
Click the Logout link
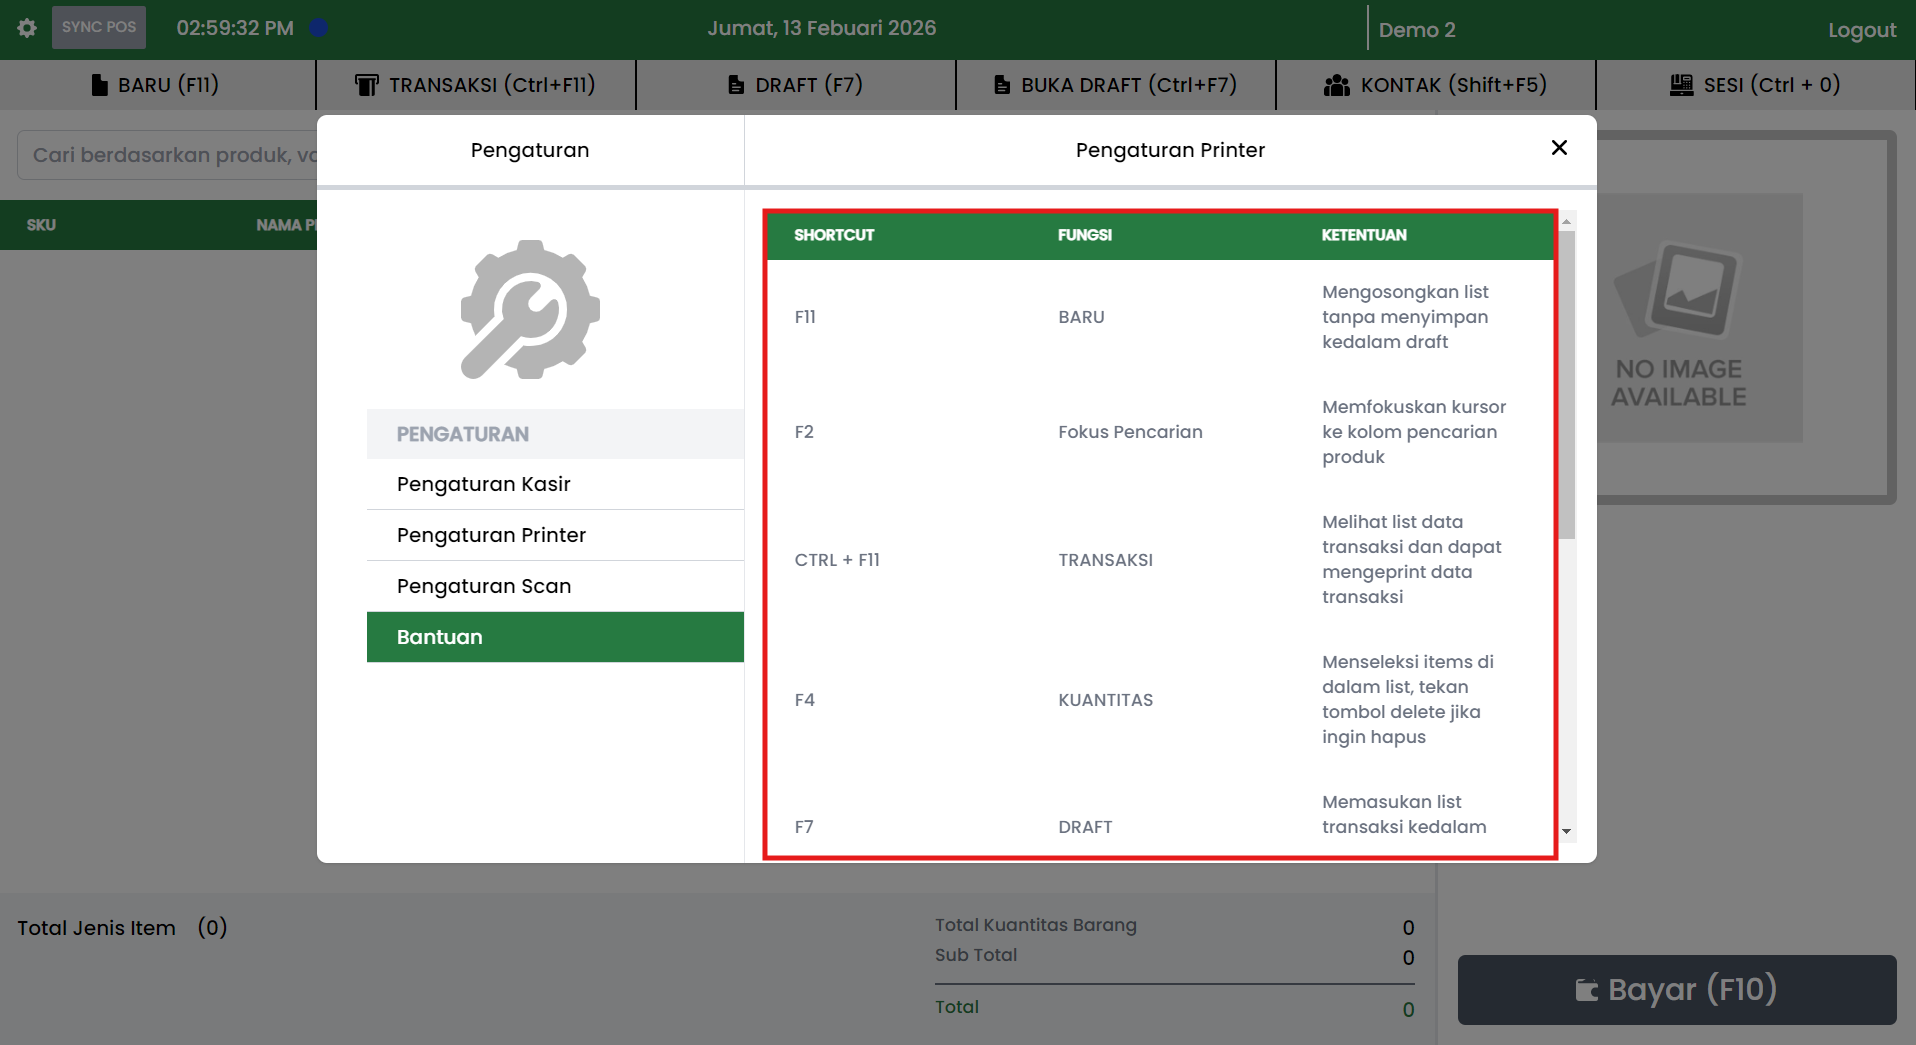[1861, 30]
